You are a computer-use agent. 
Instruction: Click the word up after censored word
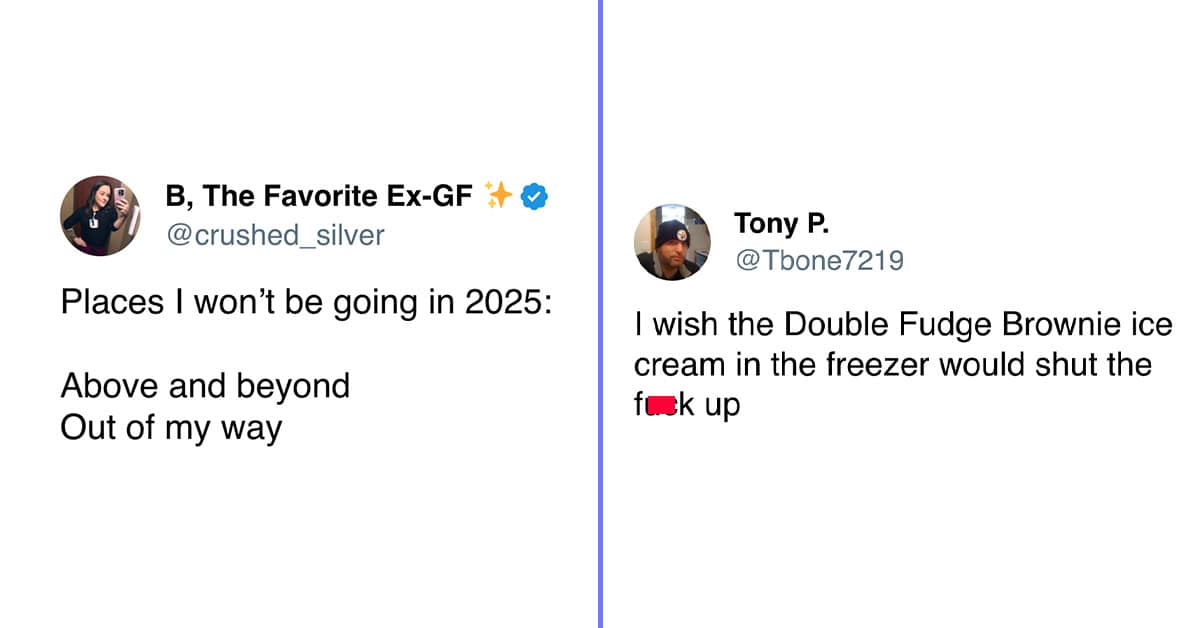722,408
